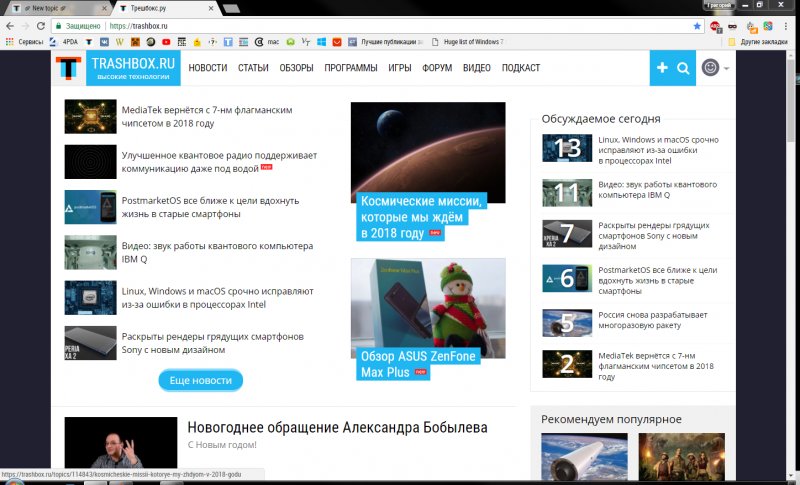Screen dimensions: 800x485
Task: Click the jungle movie thumbnail under Рекомендуем популярное
Action: tap(682, 456)
